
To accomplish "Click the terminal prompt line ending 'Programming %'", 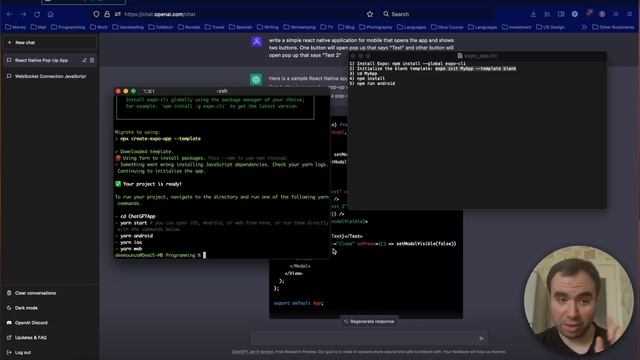I will pos(160,256).
